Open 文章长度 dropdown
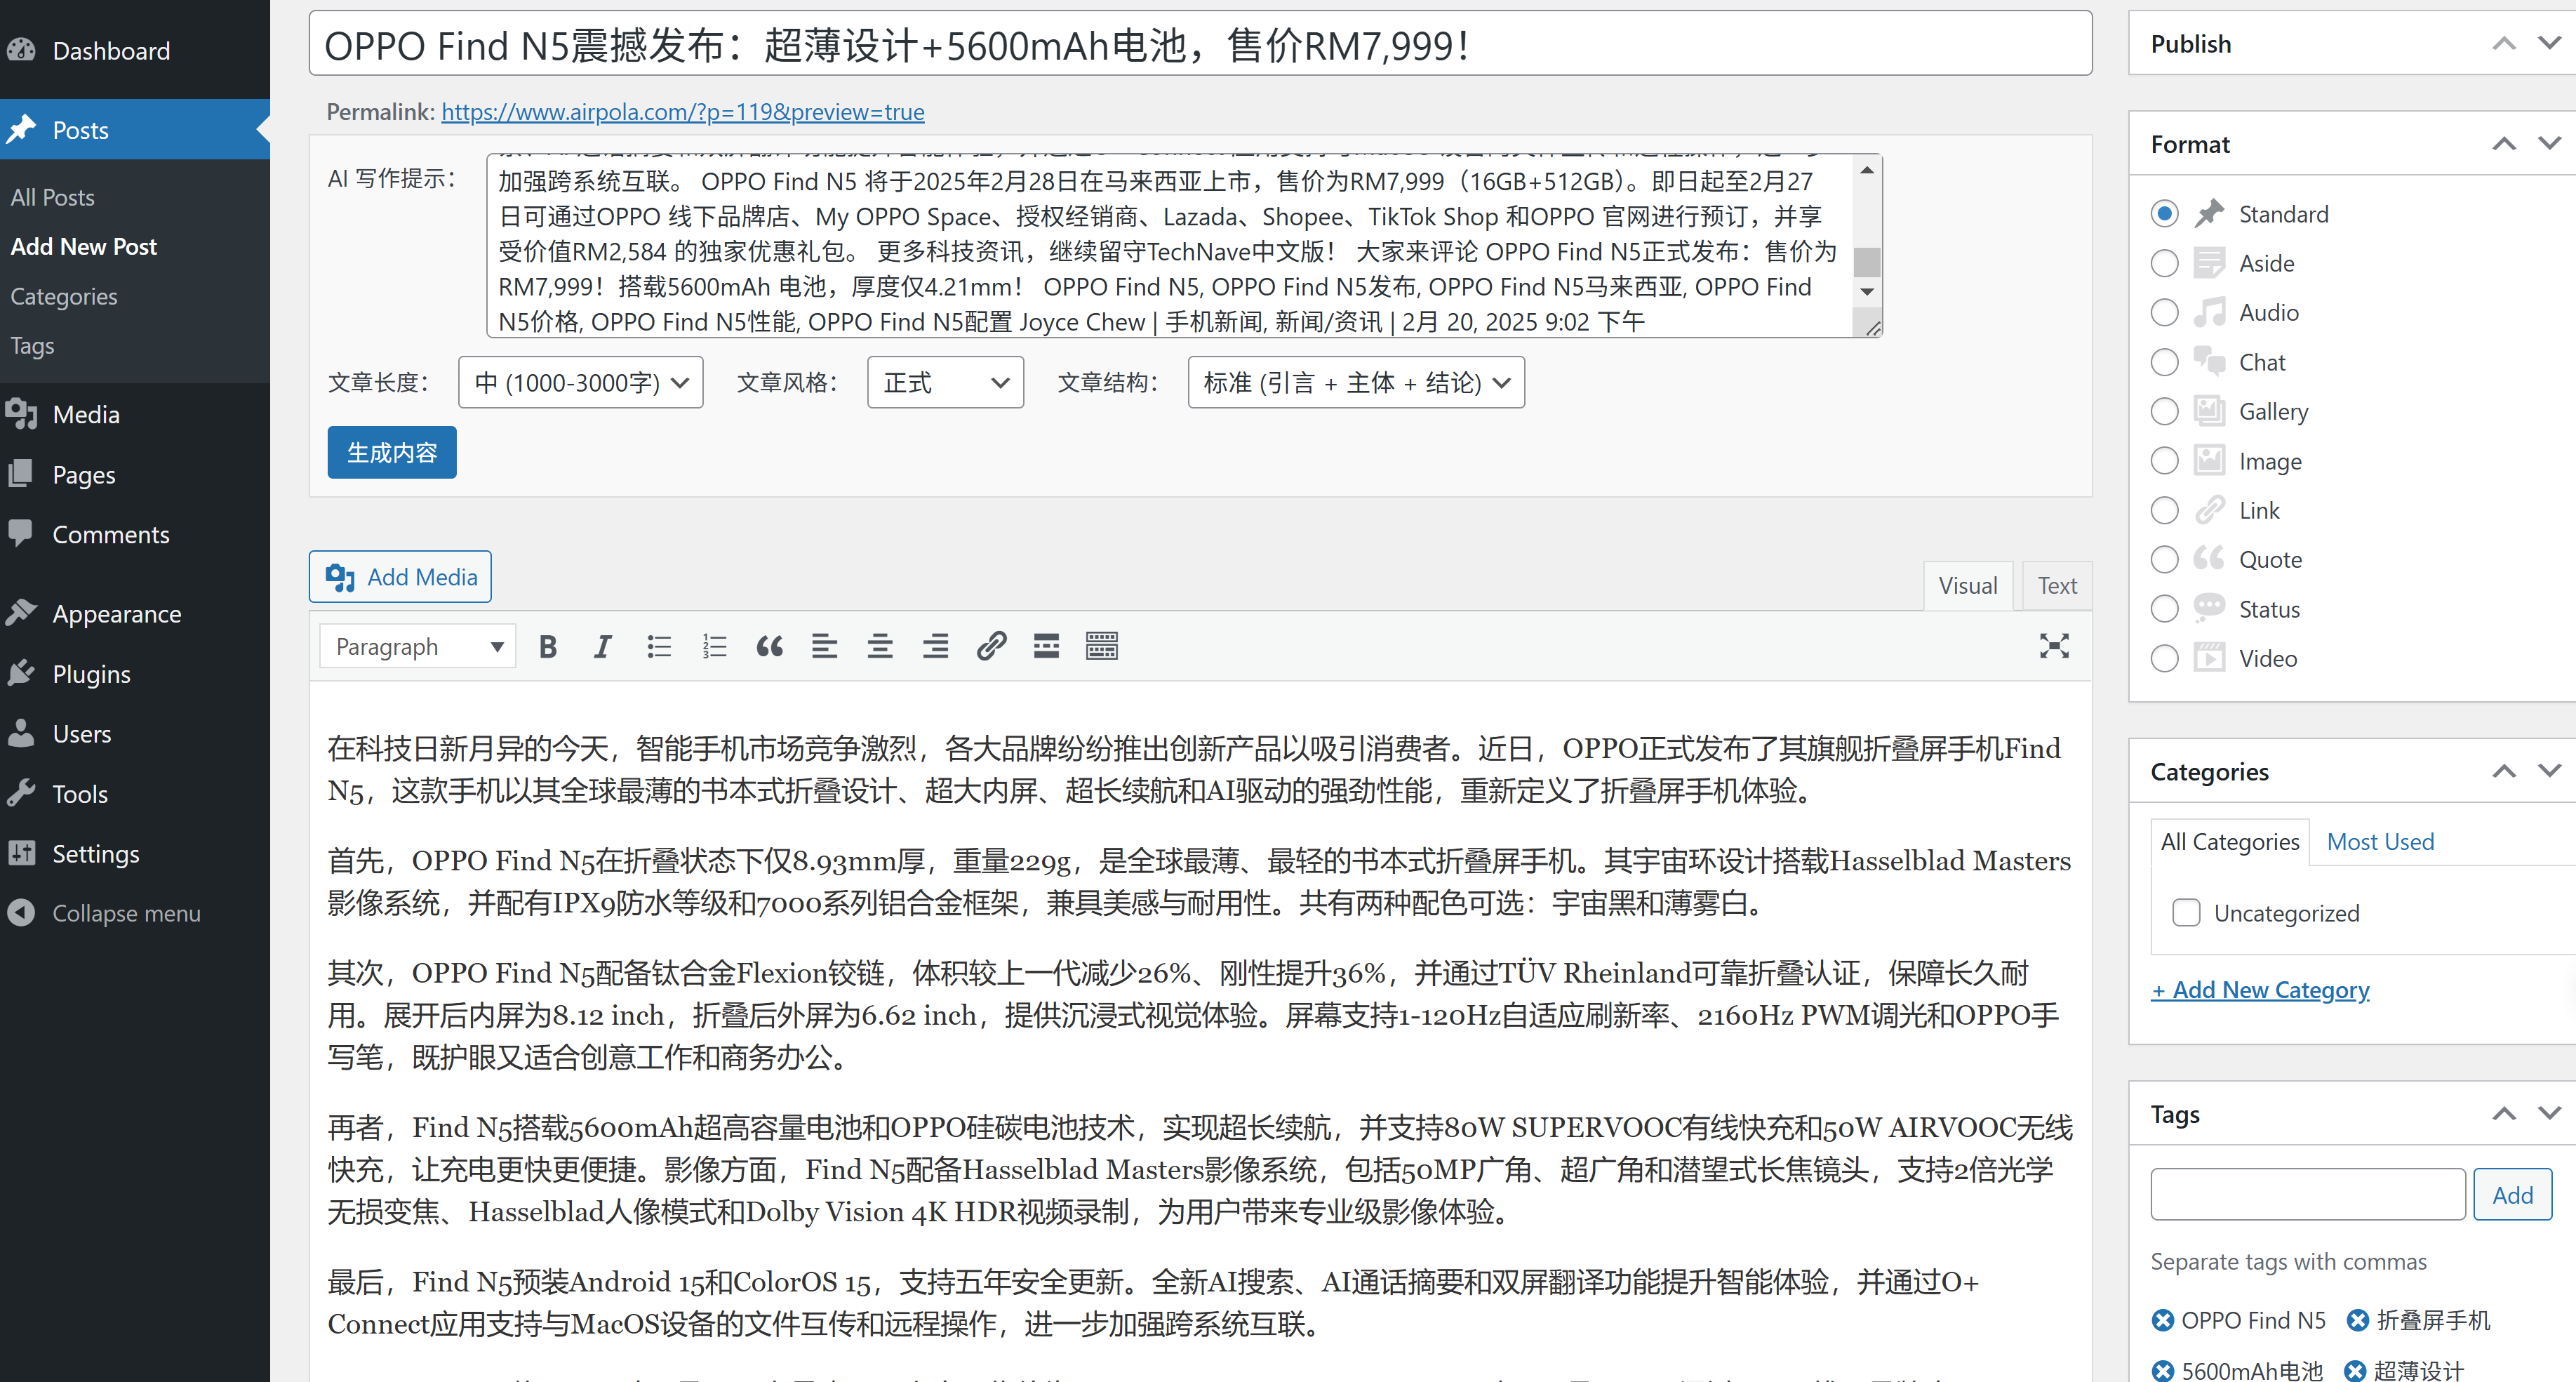 (580, 383)
